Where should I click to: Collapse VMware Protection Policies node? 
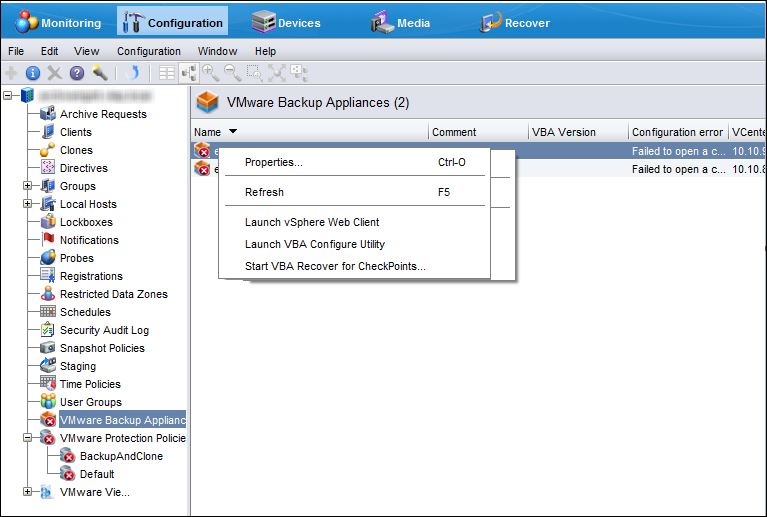(27, 438)
